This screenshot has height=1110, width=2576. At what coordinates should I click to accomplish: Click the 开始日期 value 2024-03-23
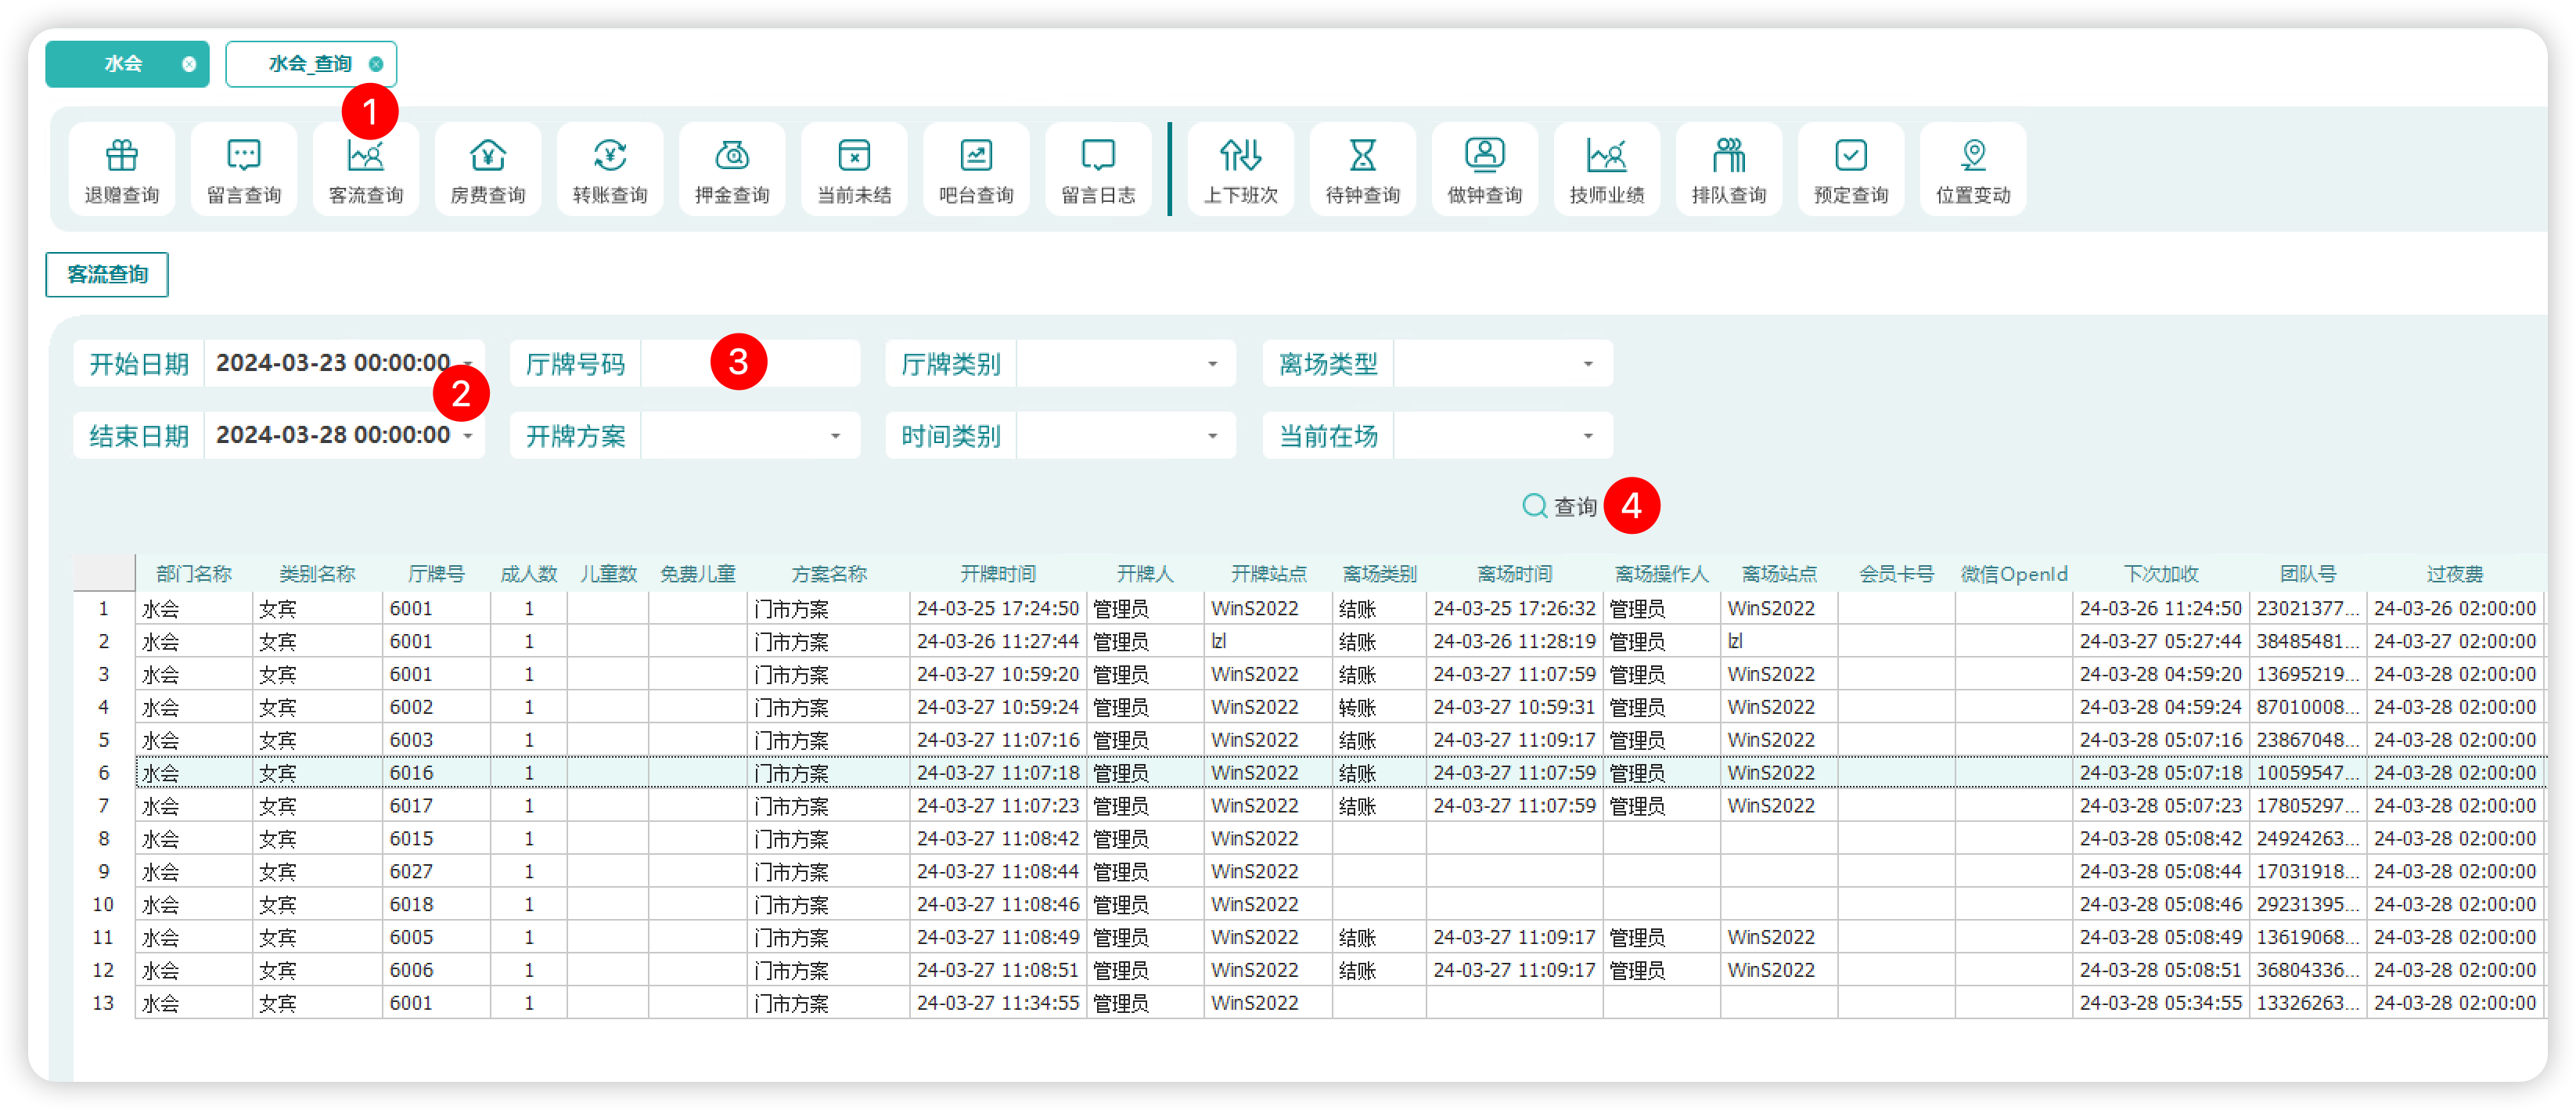pyautogui.click(x=333, y=363)
